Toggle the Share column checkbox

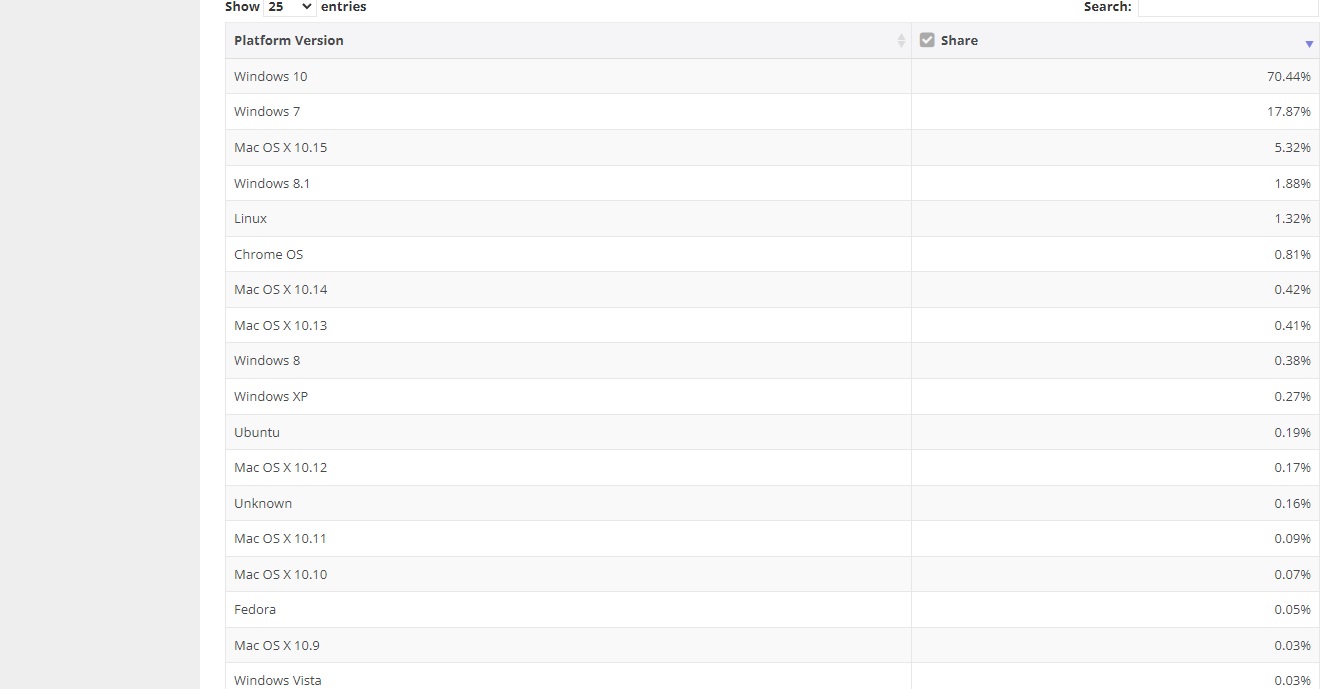click(x=927, y=40)
